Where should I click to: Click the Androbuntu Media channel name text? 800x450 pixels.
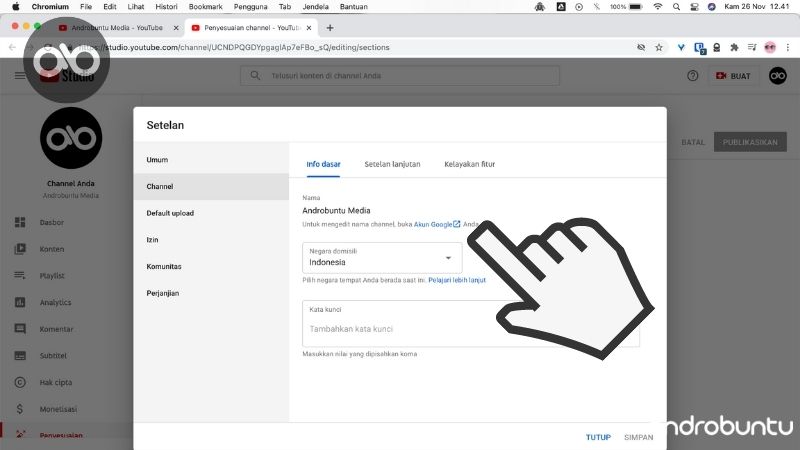coord(336,210)
